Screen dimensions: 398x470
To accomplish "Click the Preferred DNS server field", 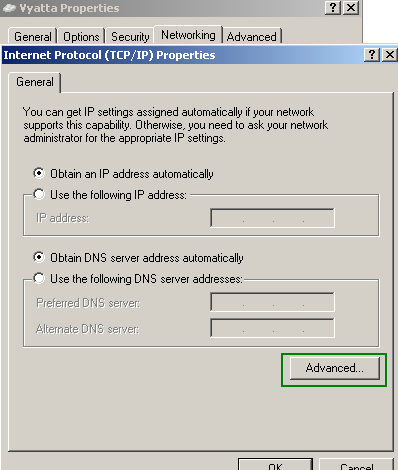I will (x=272, y=302).
